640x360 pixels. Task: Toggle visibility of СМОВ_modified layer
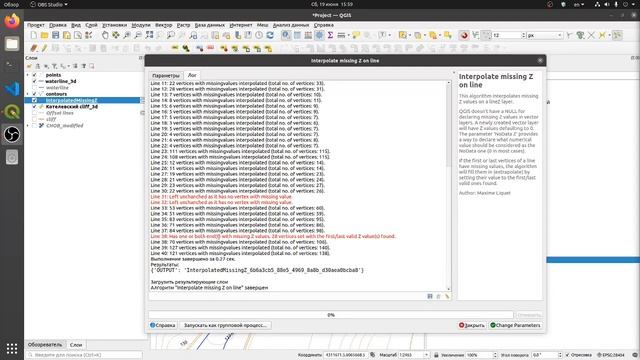(34, 126)
